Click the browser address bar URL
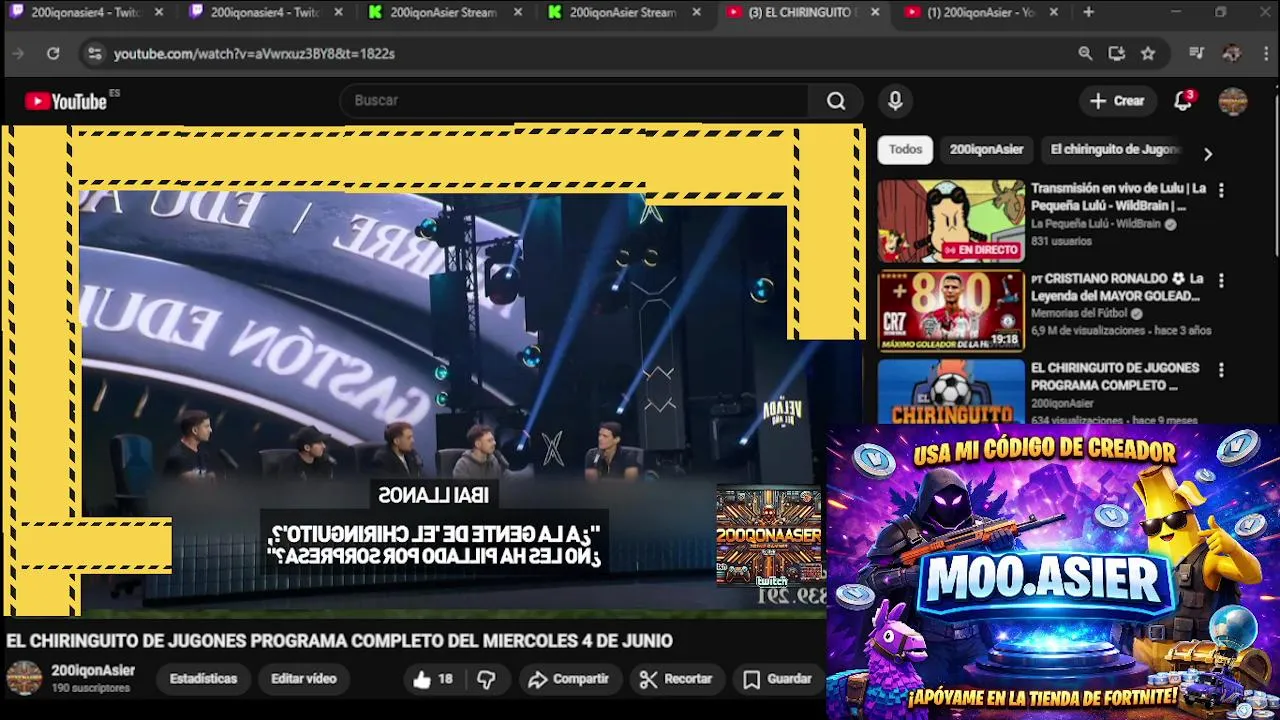The image size is (1280, 720). [254, 53]
